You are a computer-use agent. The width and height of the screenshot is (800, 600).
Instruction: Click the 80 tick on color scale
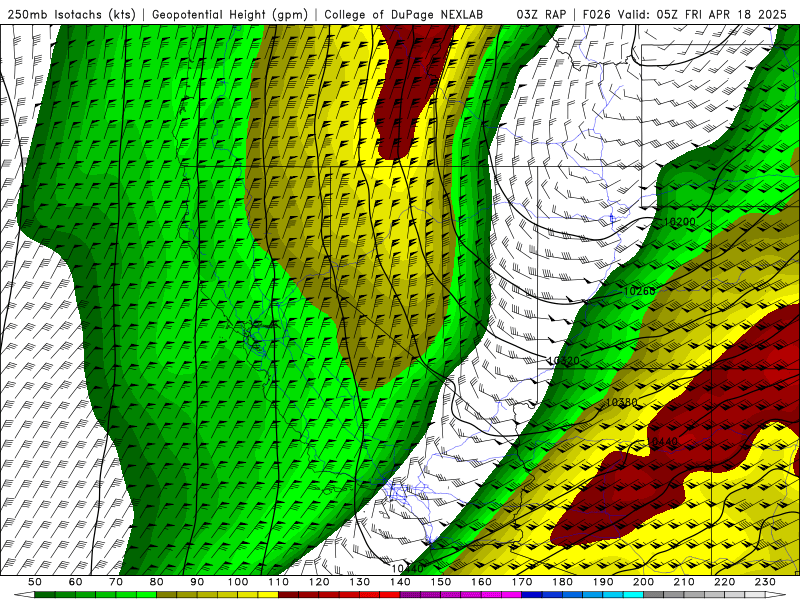tap(156, 582)
